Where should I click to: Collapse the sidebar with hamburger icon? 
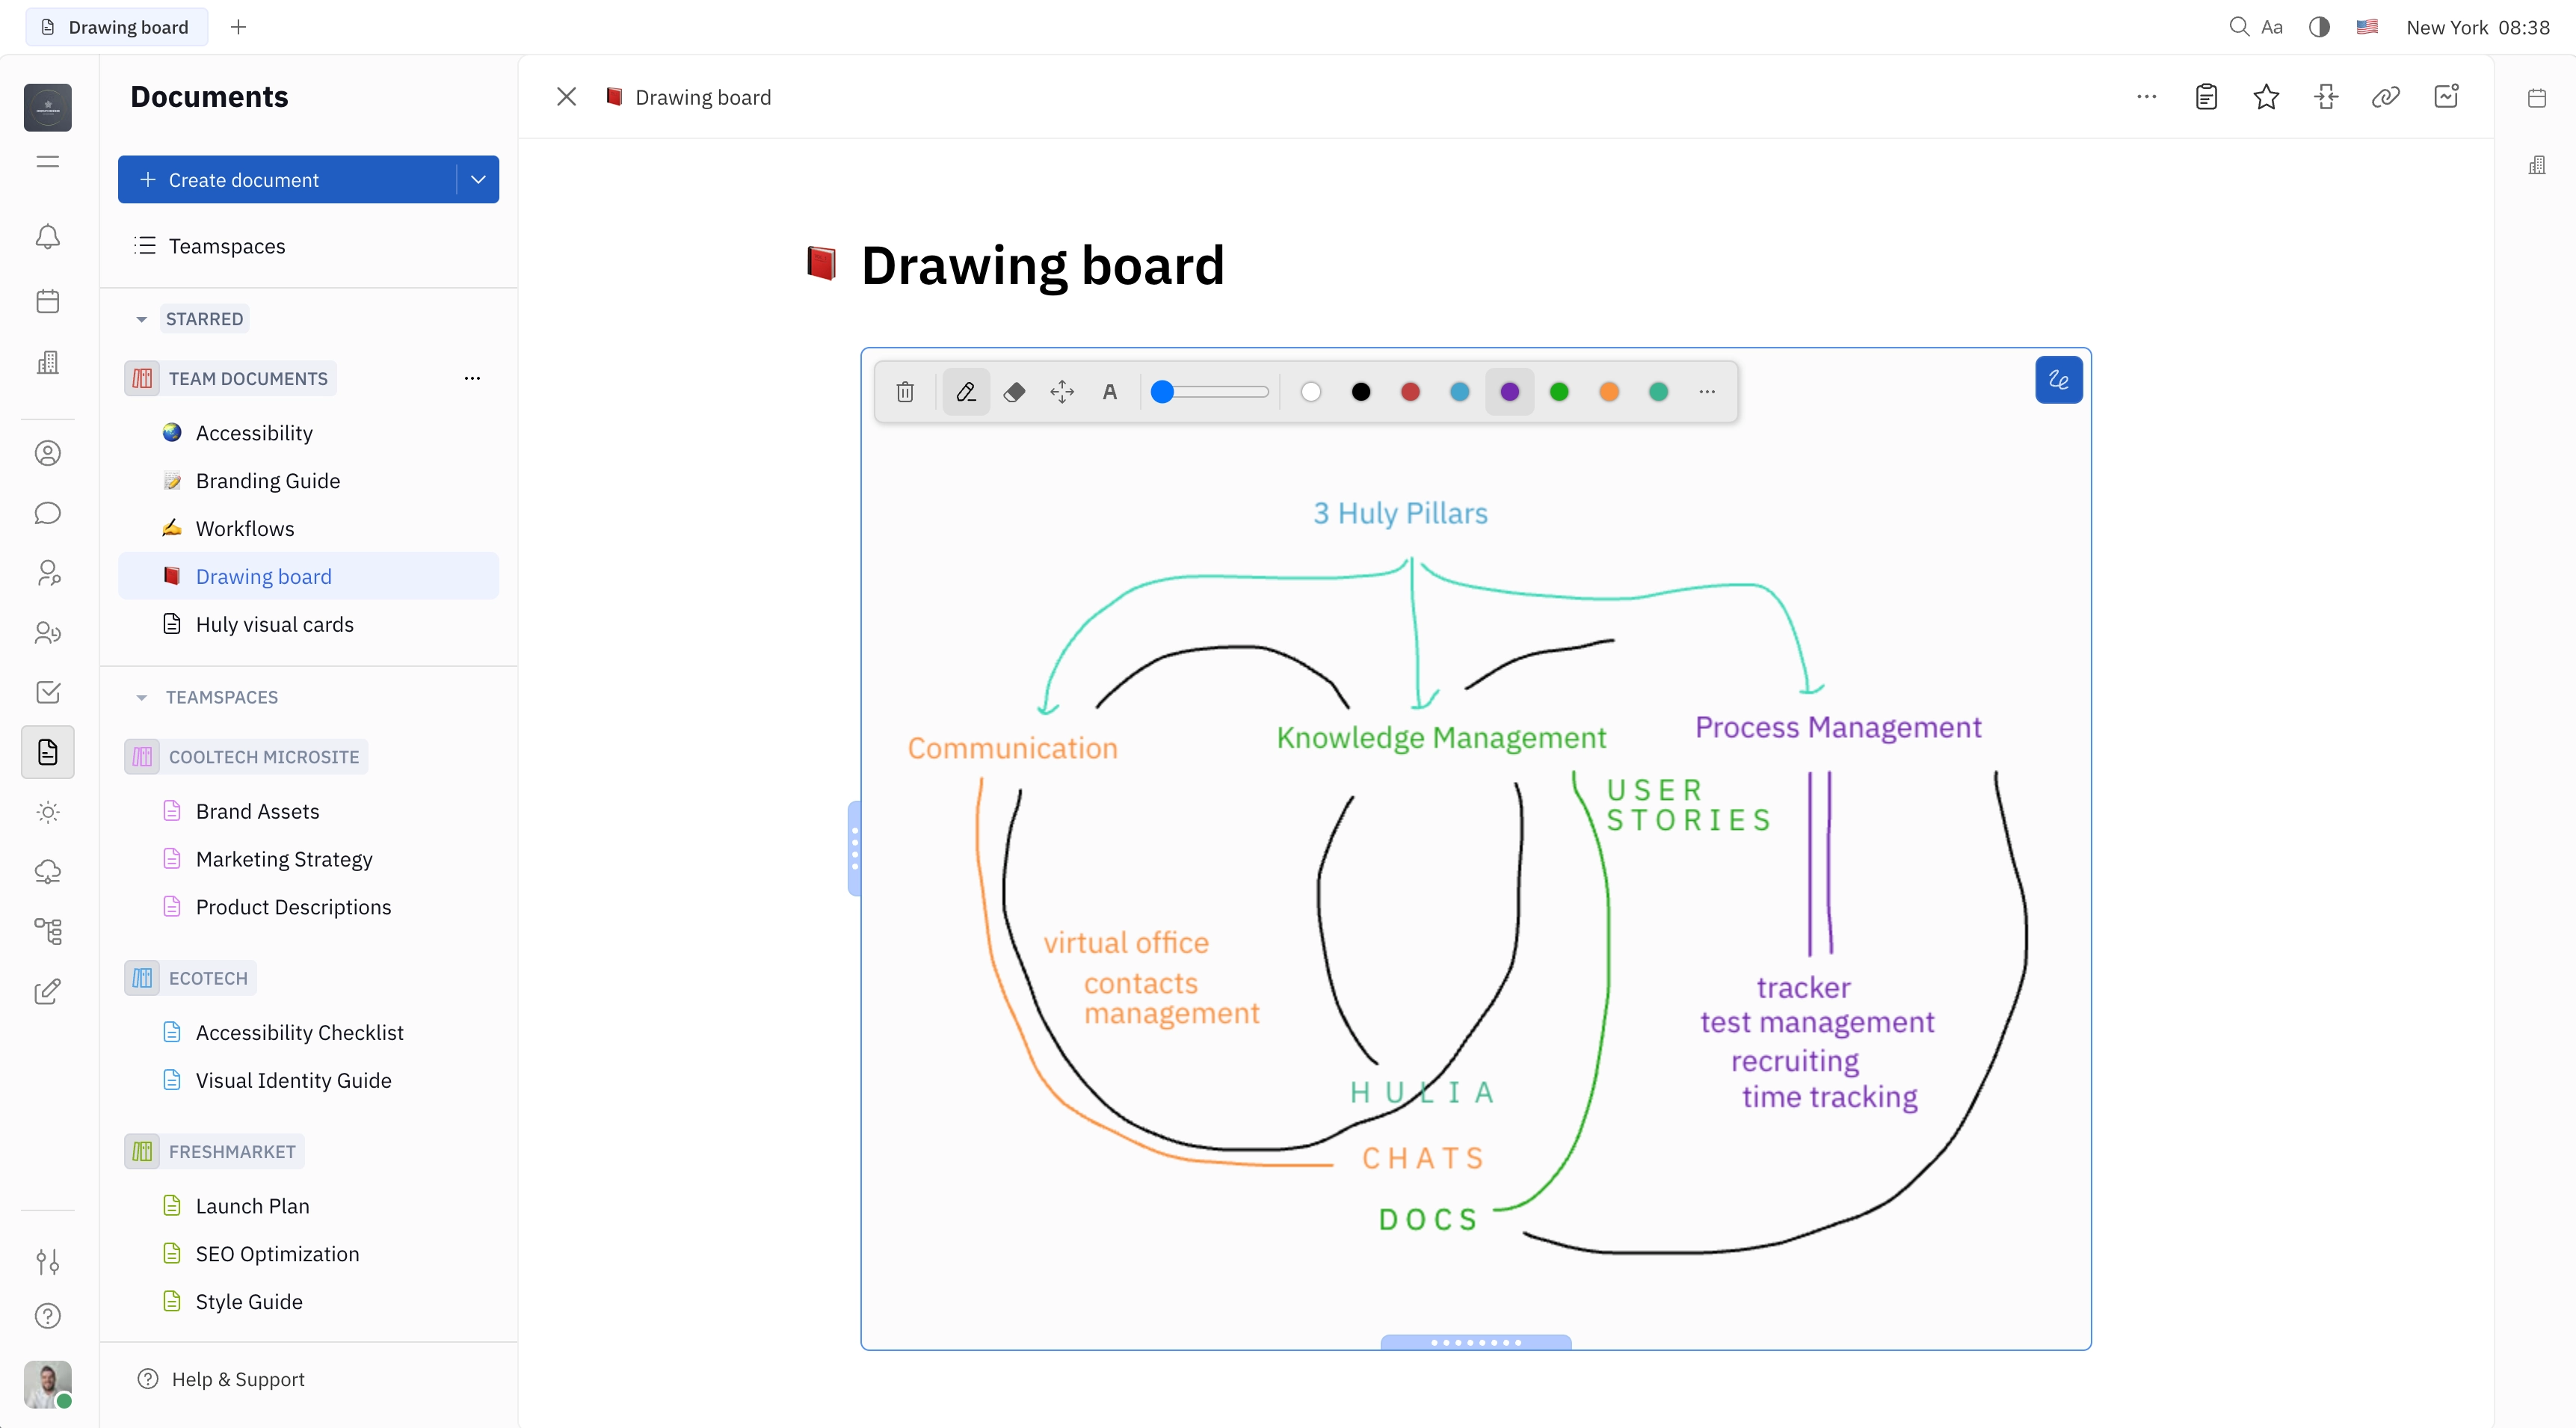47,161
